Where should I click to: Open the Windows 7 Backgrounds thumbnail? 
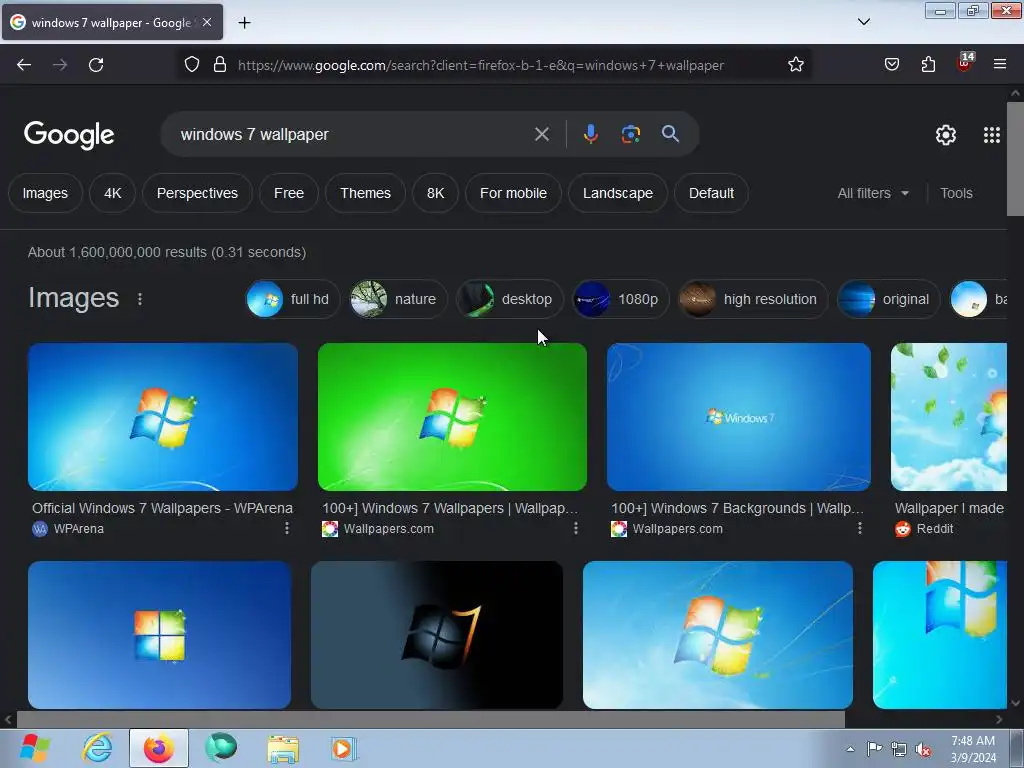[x=739, y=417]
